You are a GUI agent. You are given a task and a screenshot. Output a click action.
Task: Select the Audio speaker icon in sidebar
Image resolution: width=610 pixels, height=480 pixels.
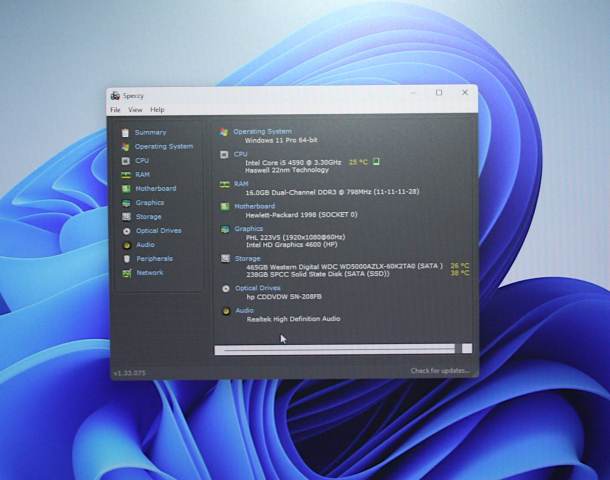pyautogui.click(x=126, y=245)
